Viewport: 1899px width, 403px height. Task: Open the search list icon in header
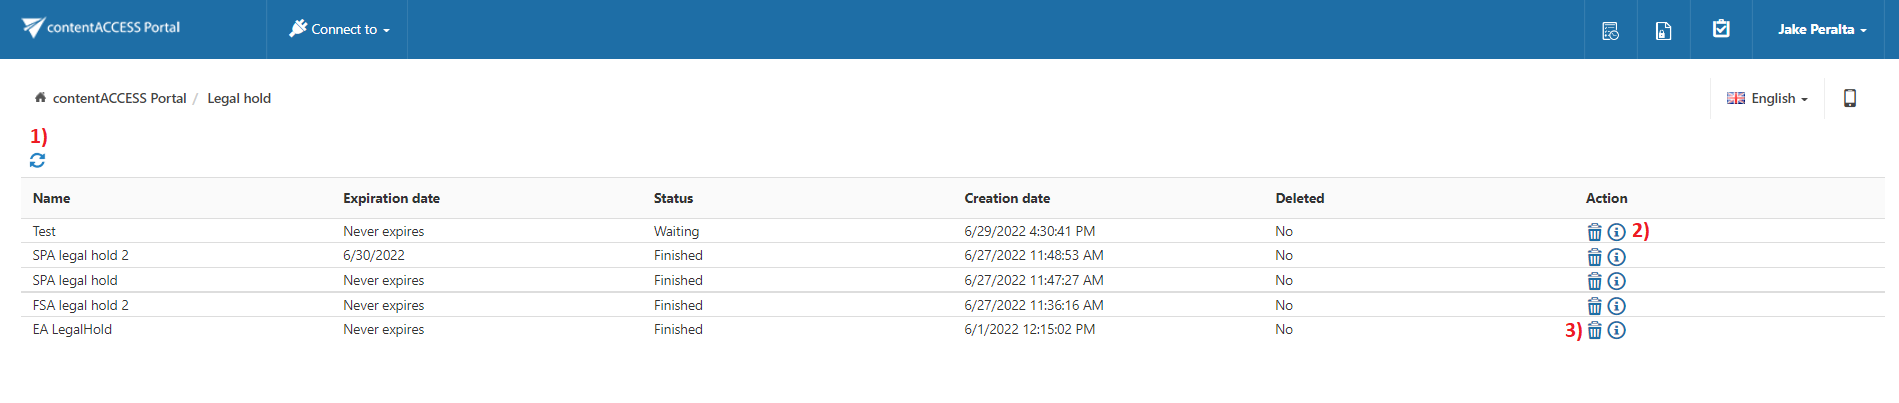pyautogui.click(x=1610, y=31)
